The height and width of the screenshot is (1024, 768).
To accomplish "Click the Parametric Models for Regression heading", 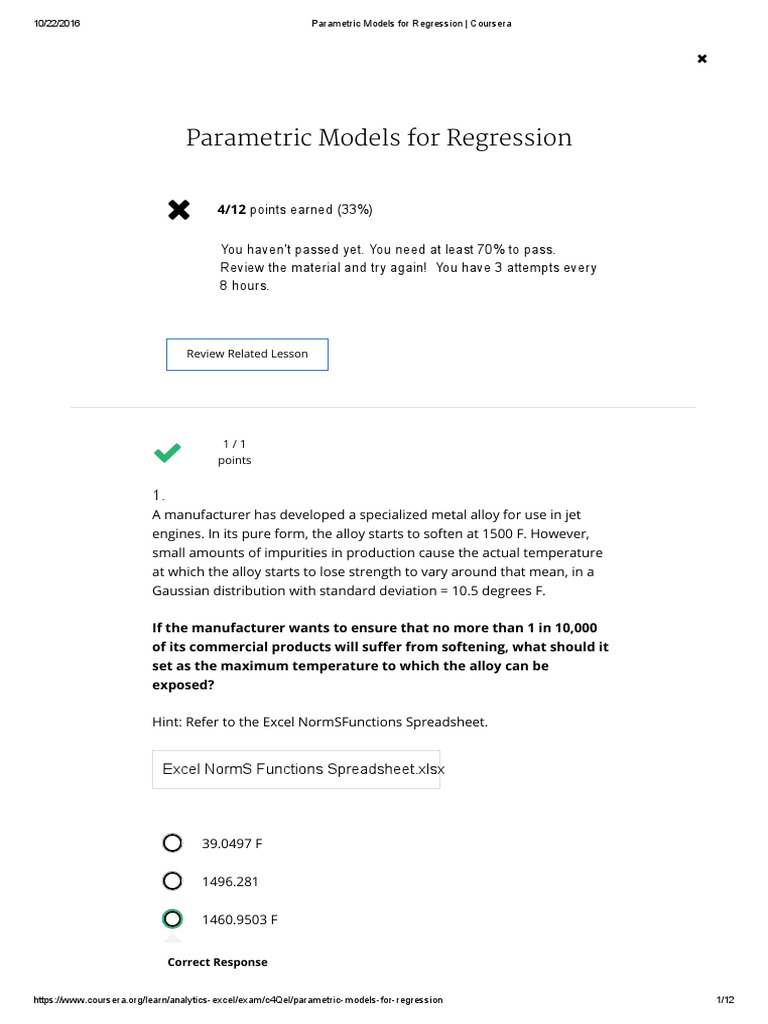I will pos(379,138).
